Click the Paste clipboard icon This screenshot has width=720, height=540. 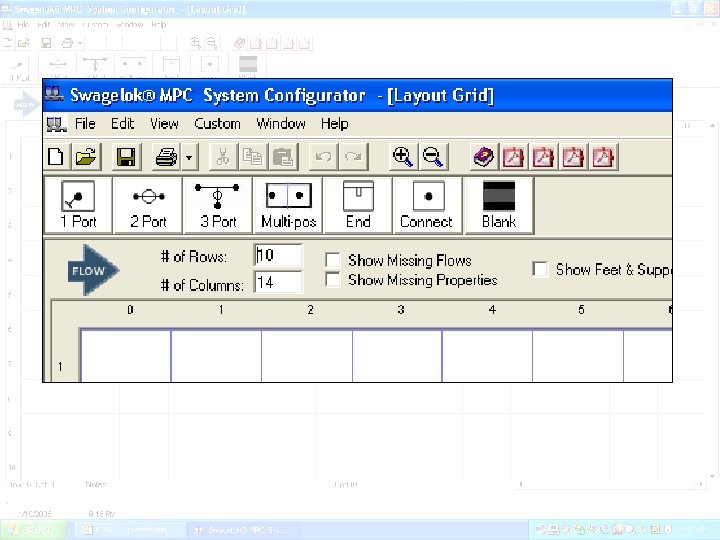(x=283, y=157)
